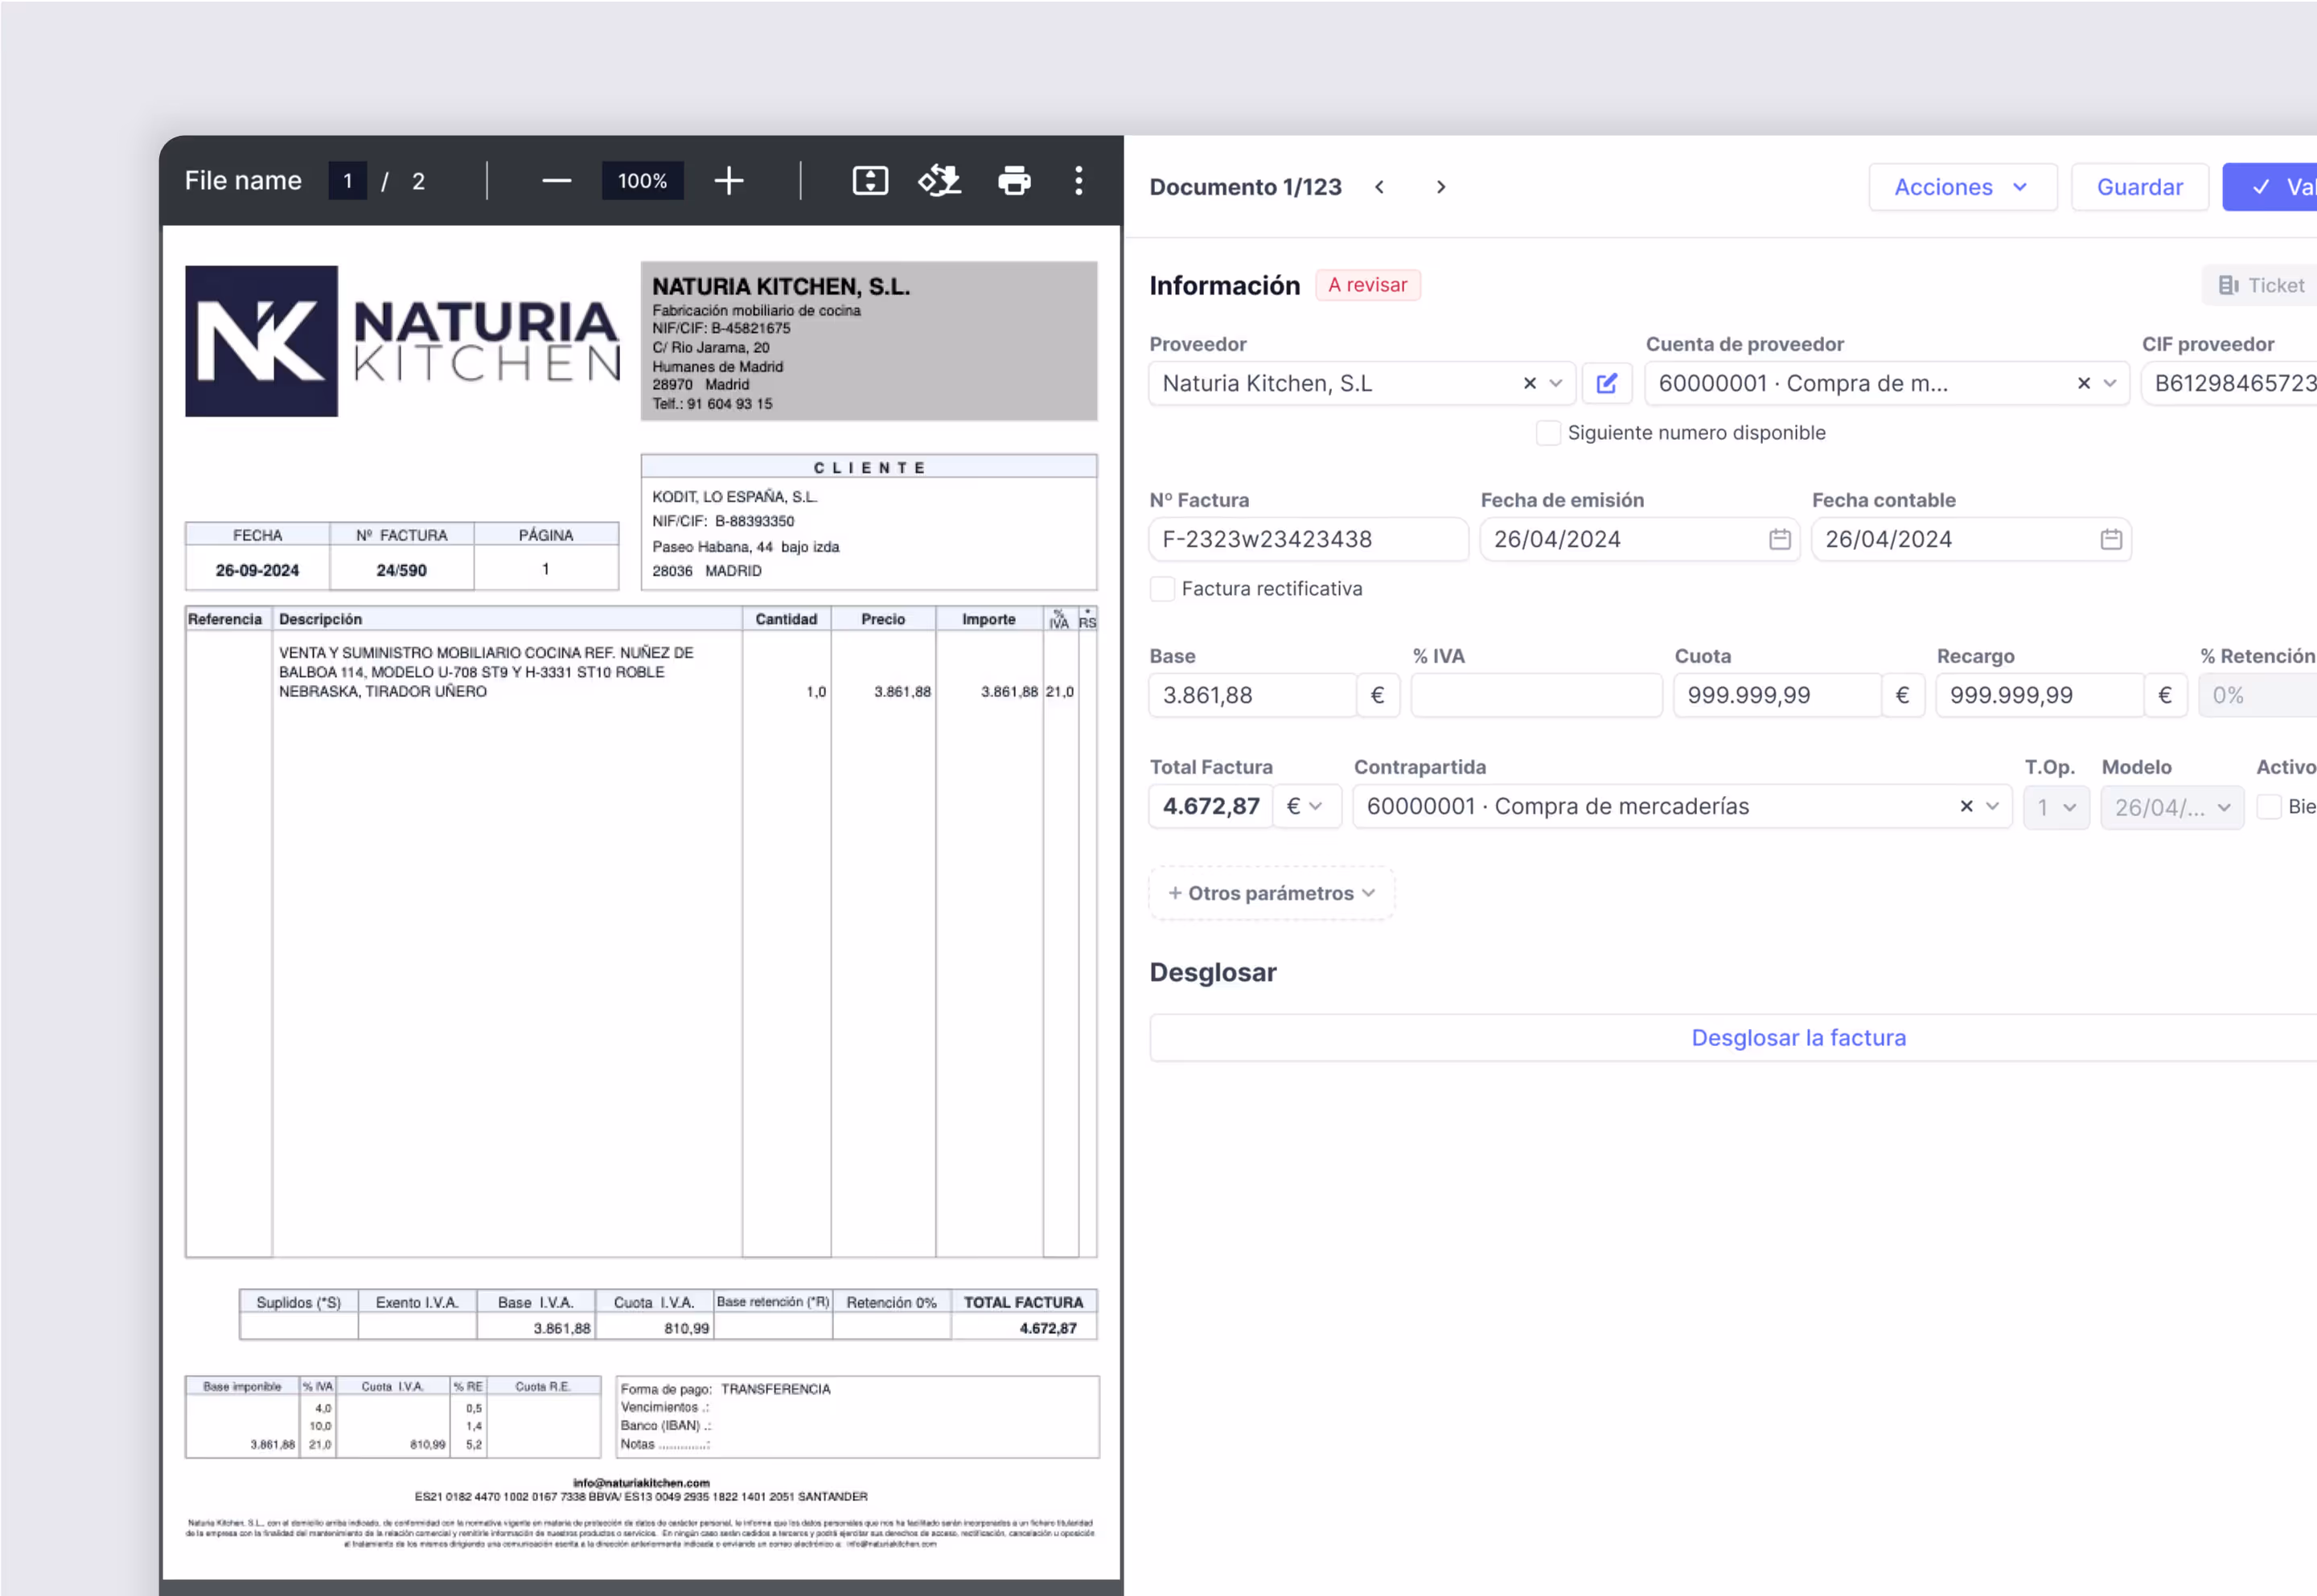Click TRANSFERENCIA payment method text
2317x1596 pixels.
(x=776, y=1390)
